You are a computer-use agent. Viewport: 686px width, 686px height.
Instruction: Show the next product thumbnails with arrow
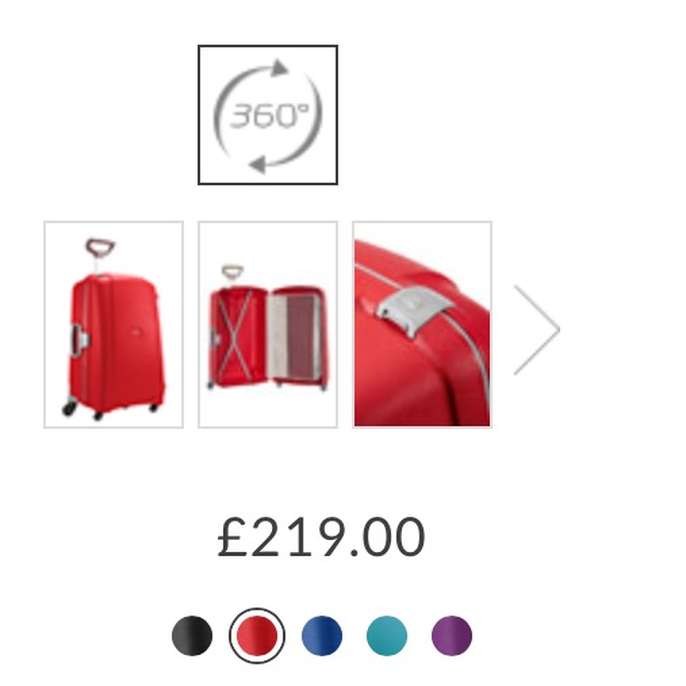pos(536,330)
